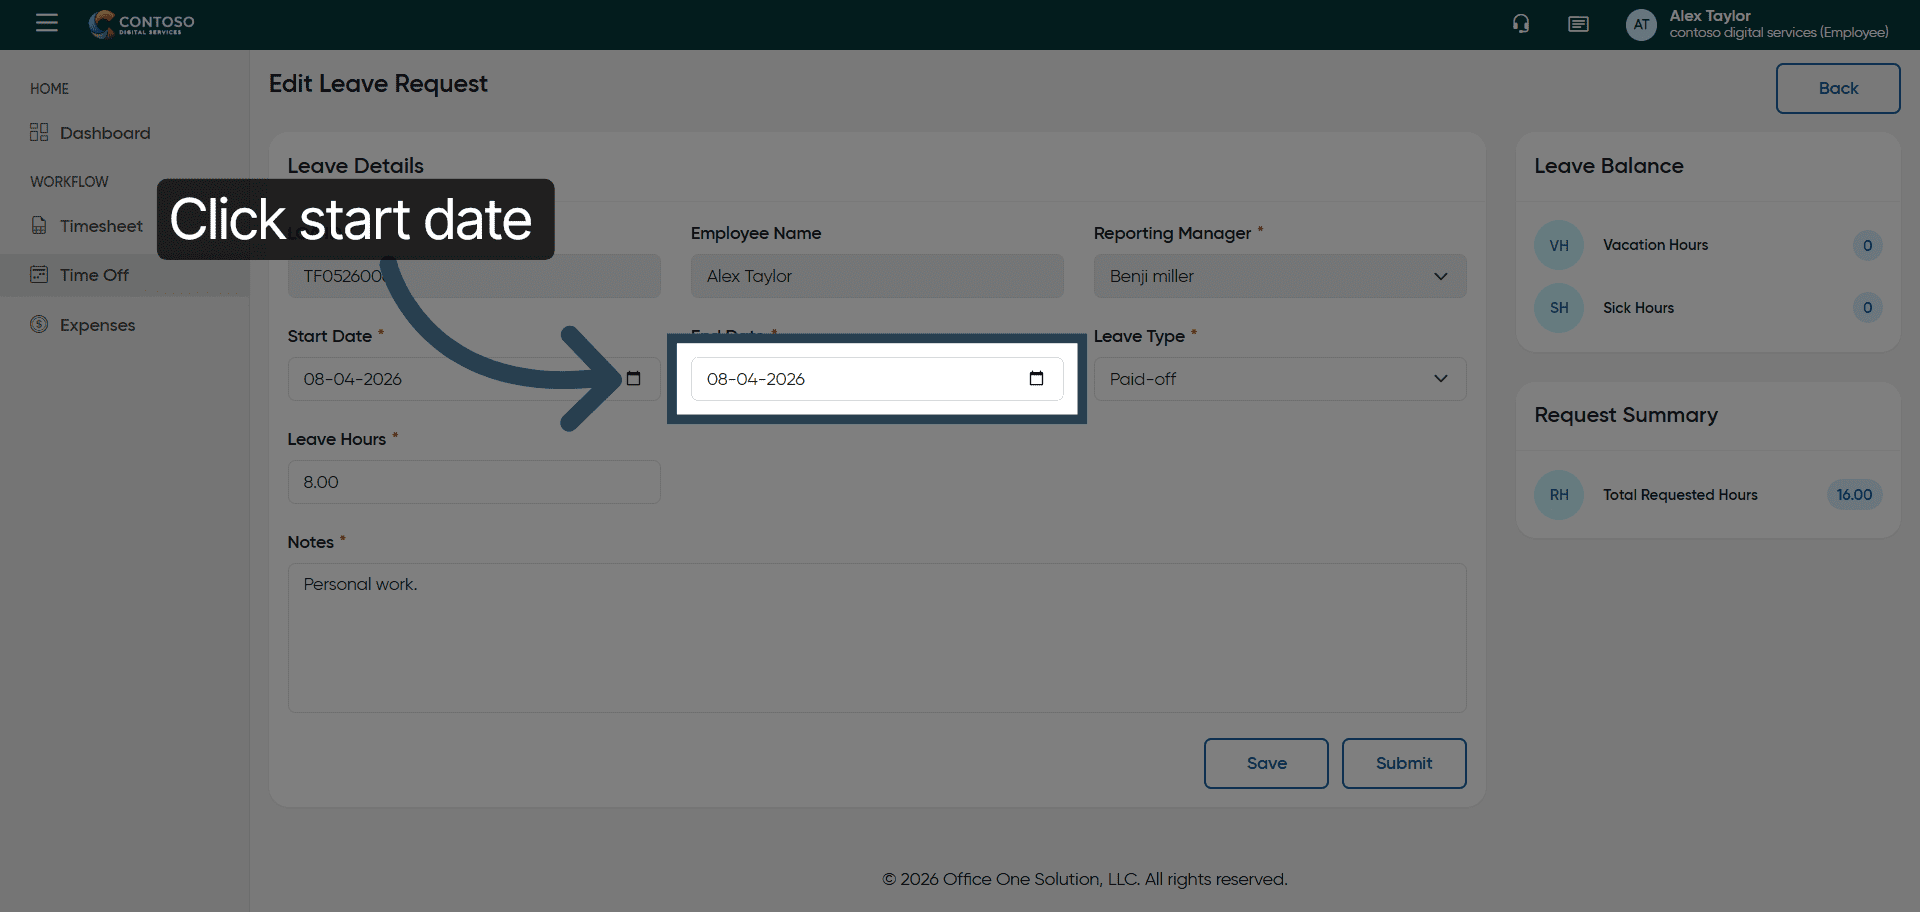Open the End Date calendar picker icon
This screenshot has height=912, width=1920.
pyautogui.click(x=1036, y=379)
